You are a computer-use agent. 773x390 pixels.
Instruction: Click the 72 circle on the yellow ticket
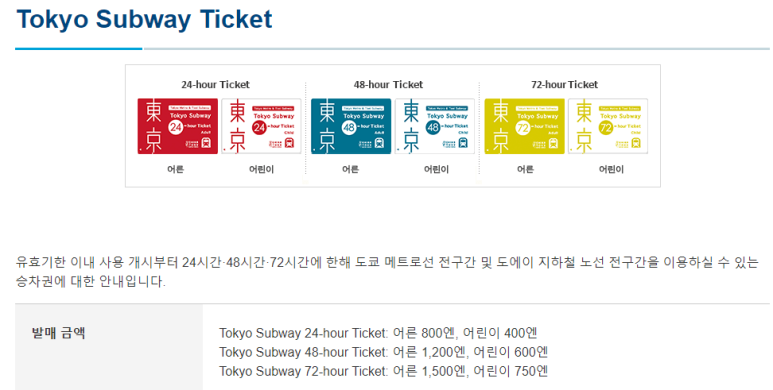(x=523, y=128)
